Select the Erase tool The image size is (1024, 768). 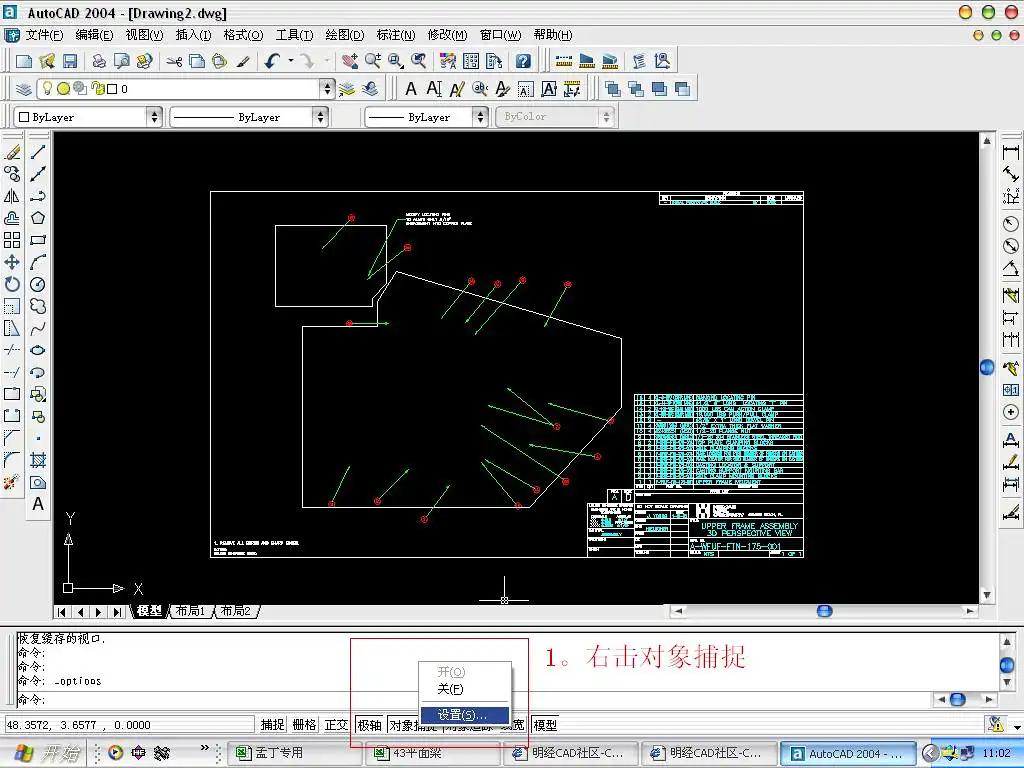point(12,152)
